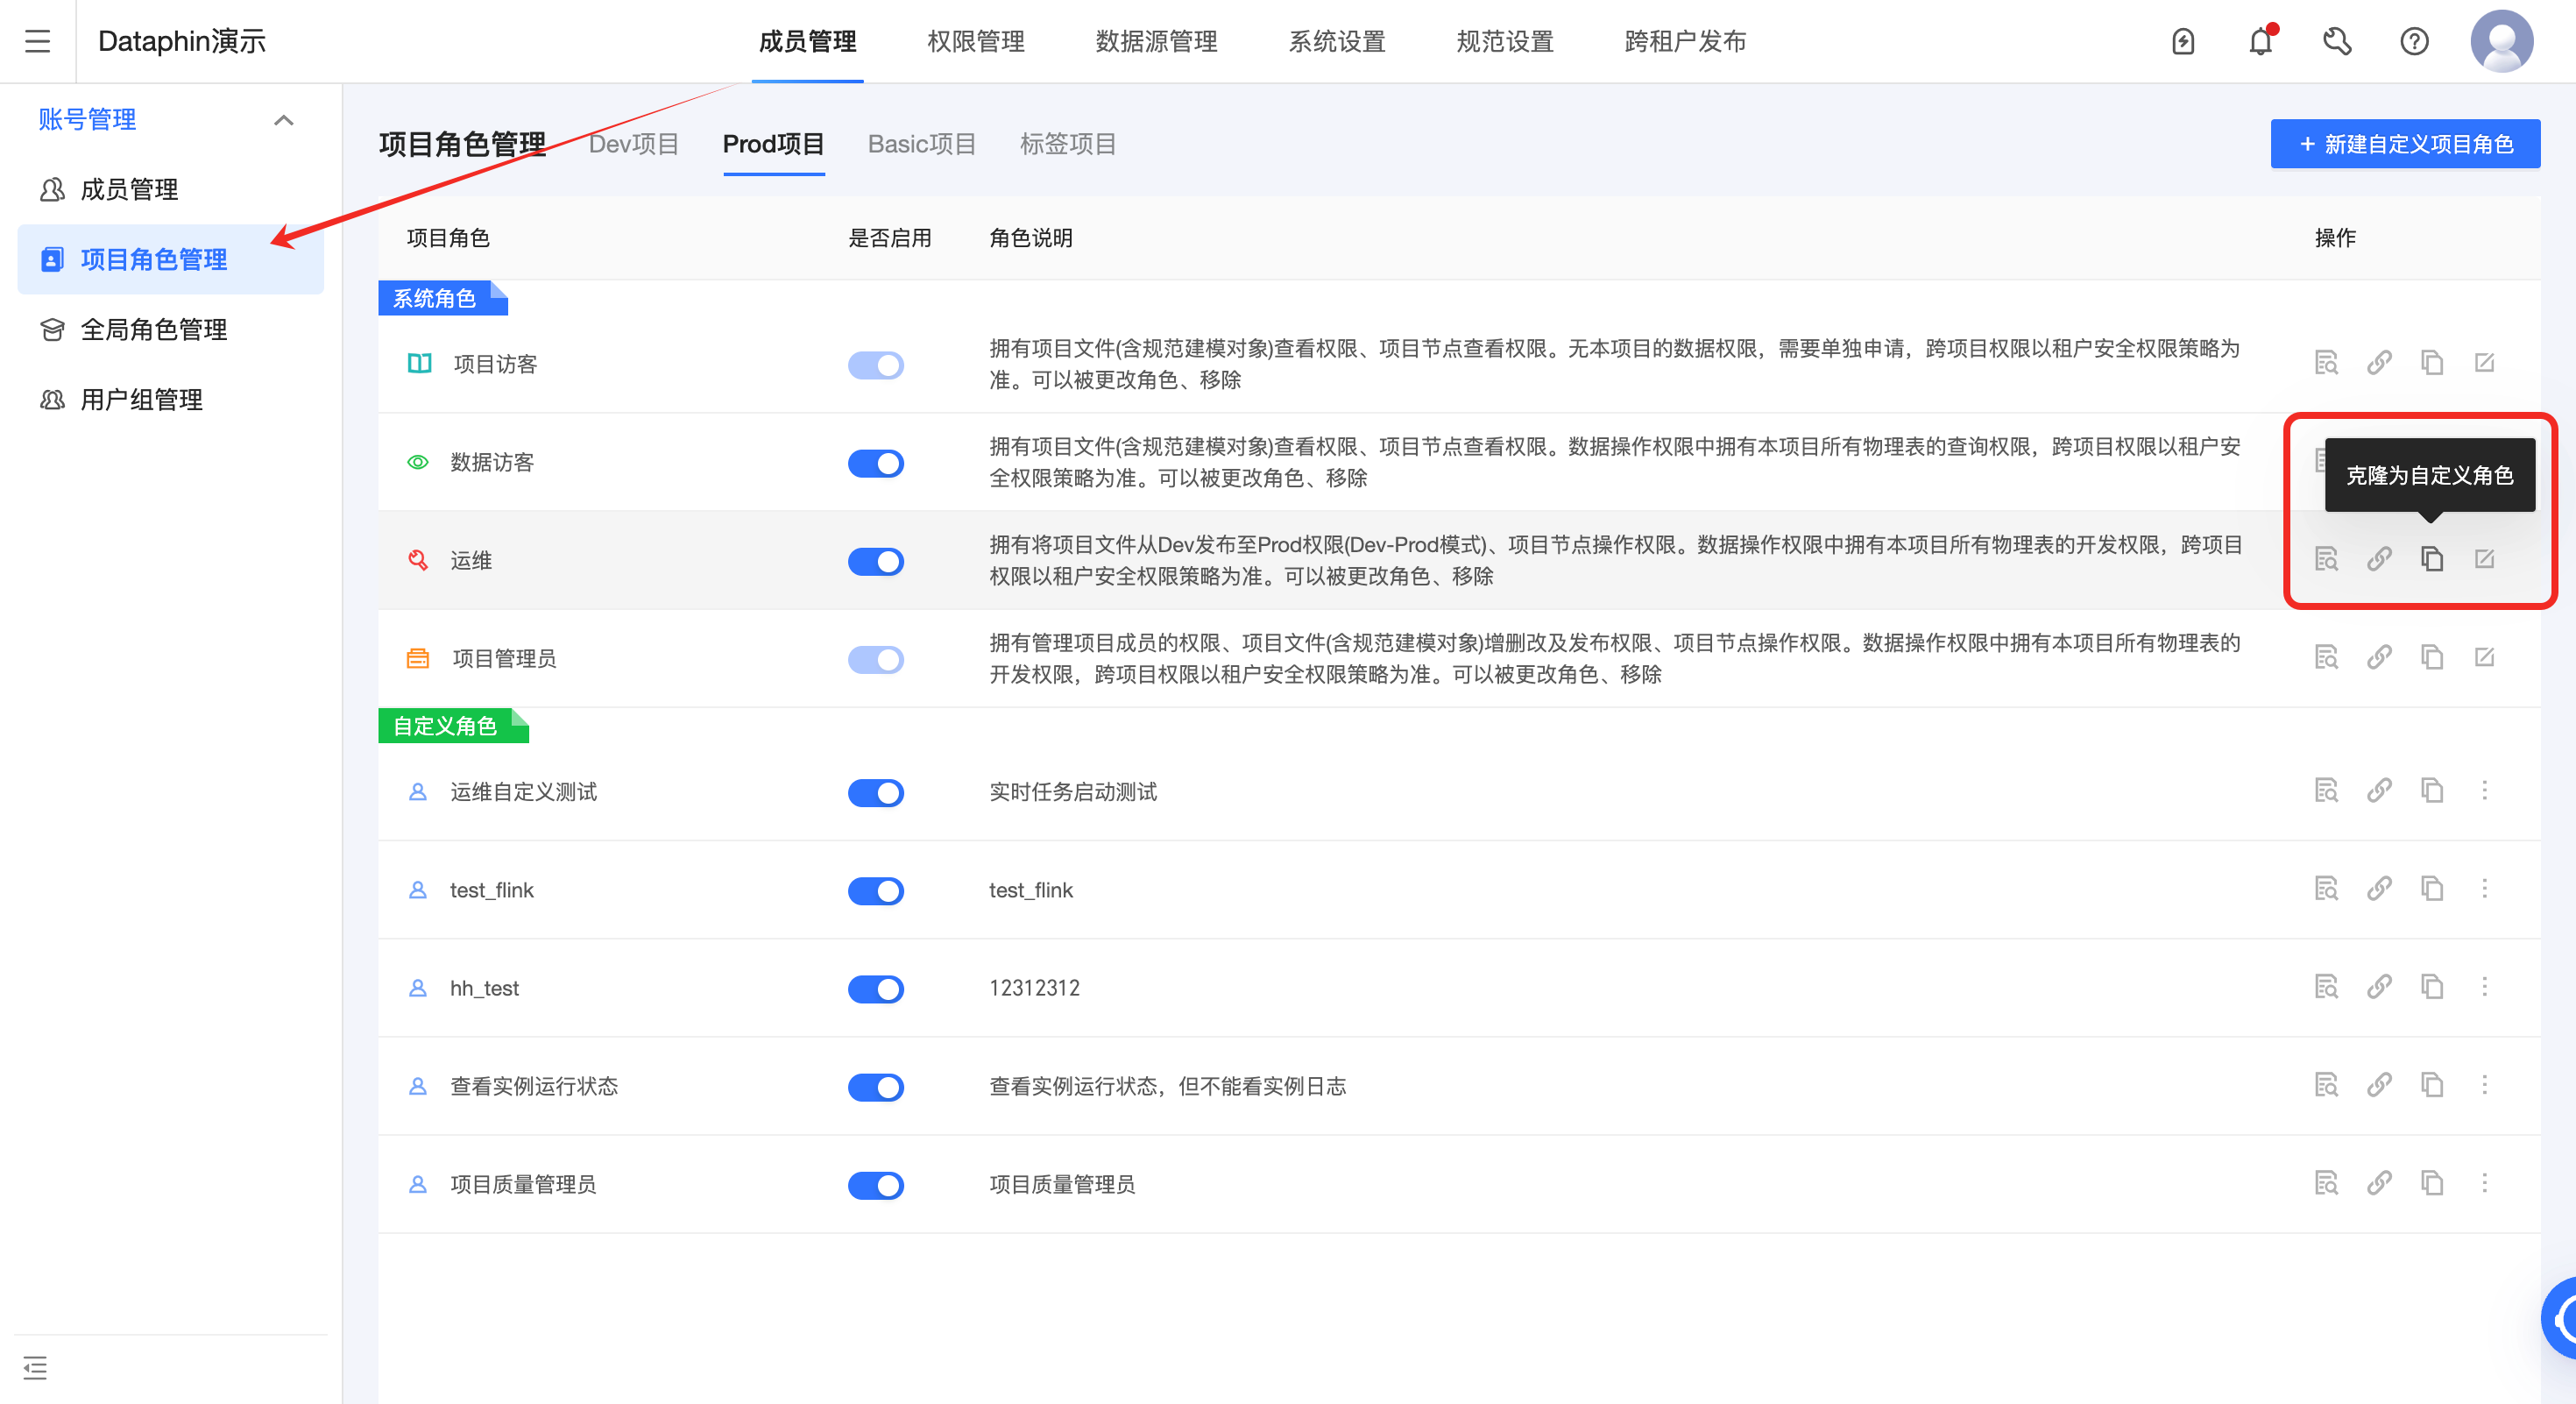Click 新建自定义项目角色 button
2576x1404 pixels.
[2404, 144]
